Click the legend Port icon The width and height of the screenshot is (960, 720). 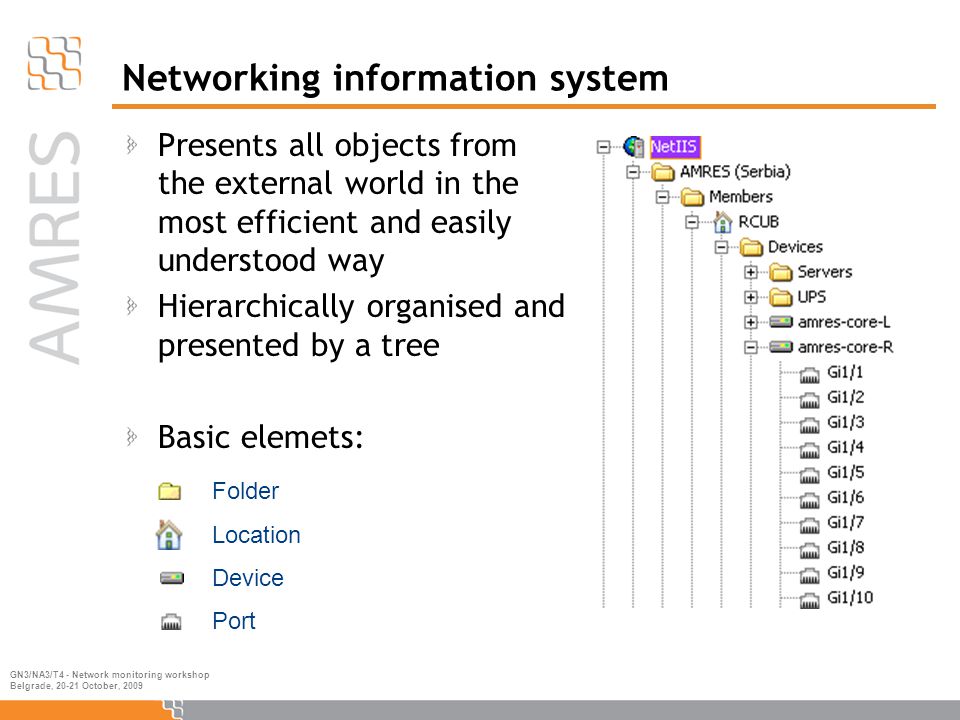click(171, 621)
